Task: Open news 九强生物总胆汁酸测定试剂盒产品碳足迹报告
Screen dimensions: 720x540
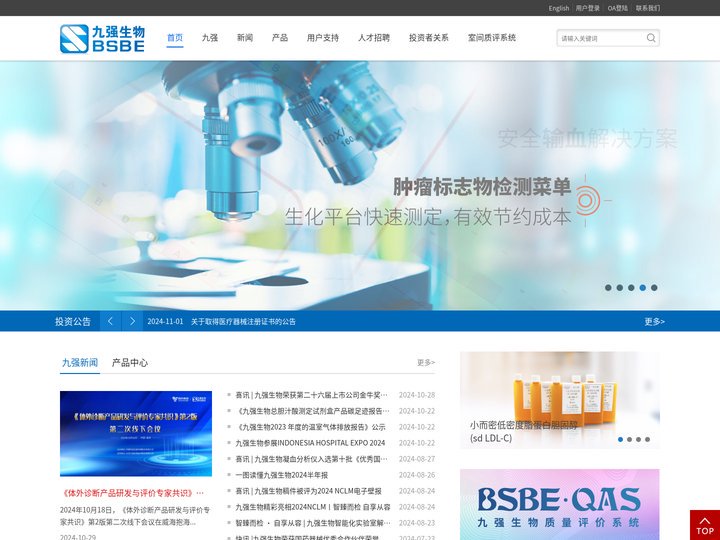Action: click(x=312, y=411)
